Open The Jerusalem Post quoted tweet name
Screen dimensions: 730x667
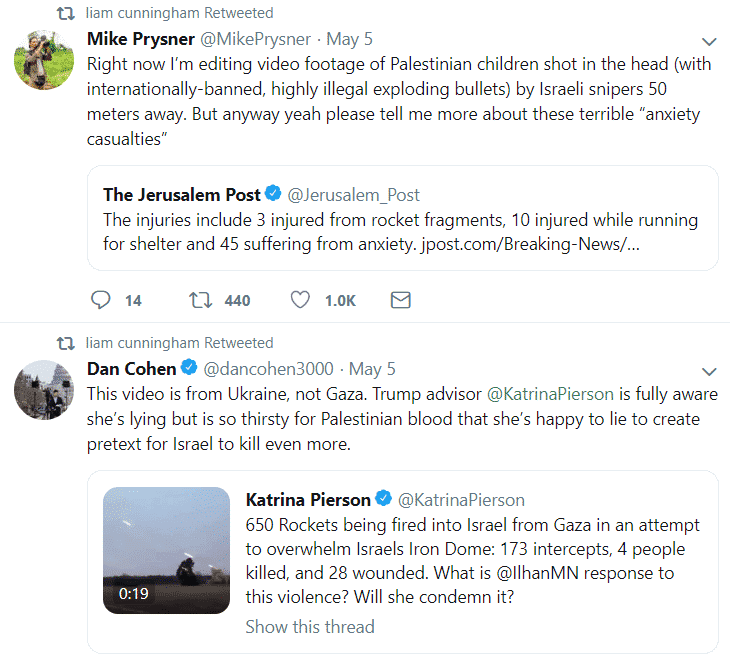182,195
